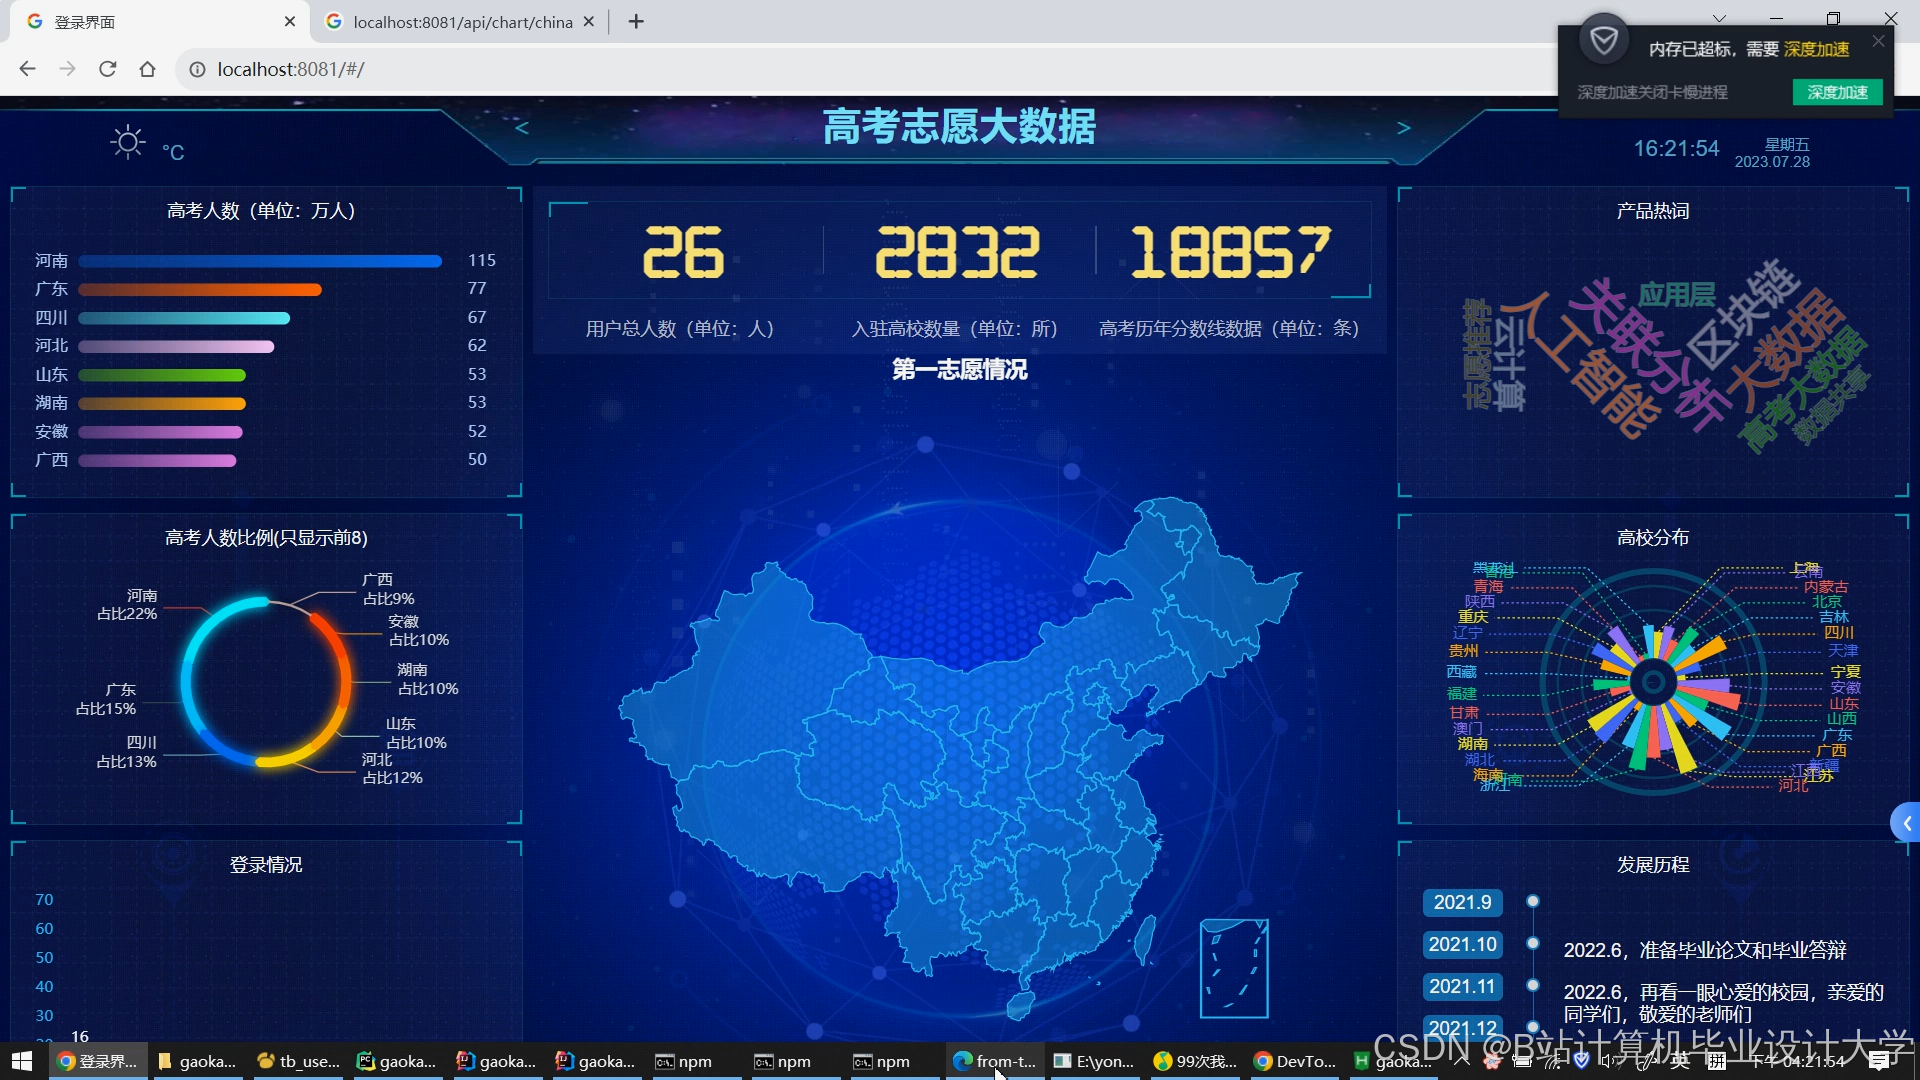The height and width of the screenshot is (1080, 1920).
Task: Click the South China Sea inset map
Action: click(1234, 968)
